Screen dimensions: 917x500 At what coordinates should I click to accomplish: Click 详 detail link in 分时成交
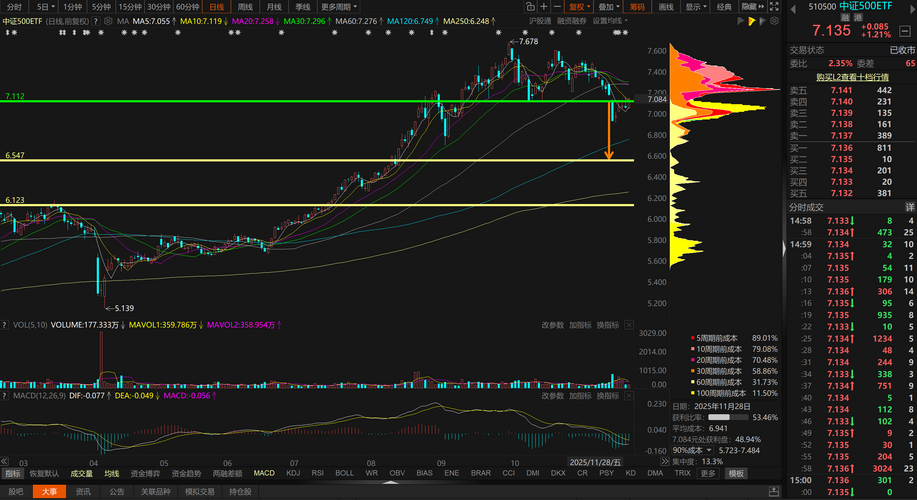click(x=910, y=207)
